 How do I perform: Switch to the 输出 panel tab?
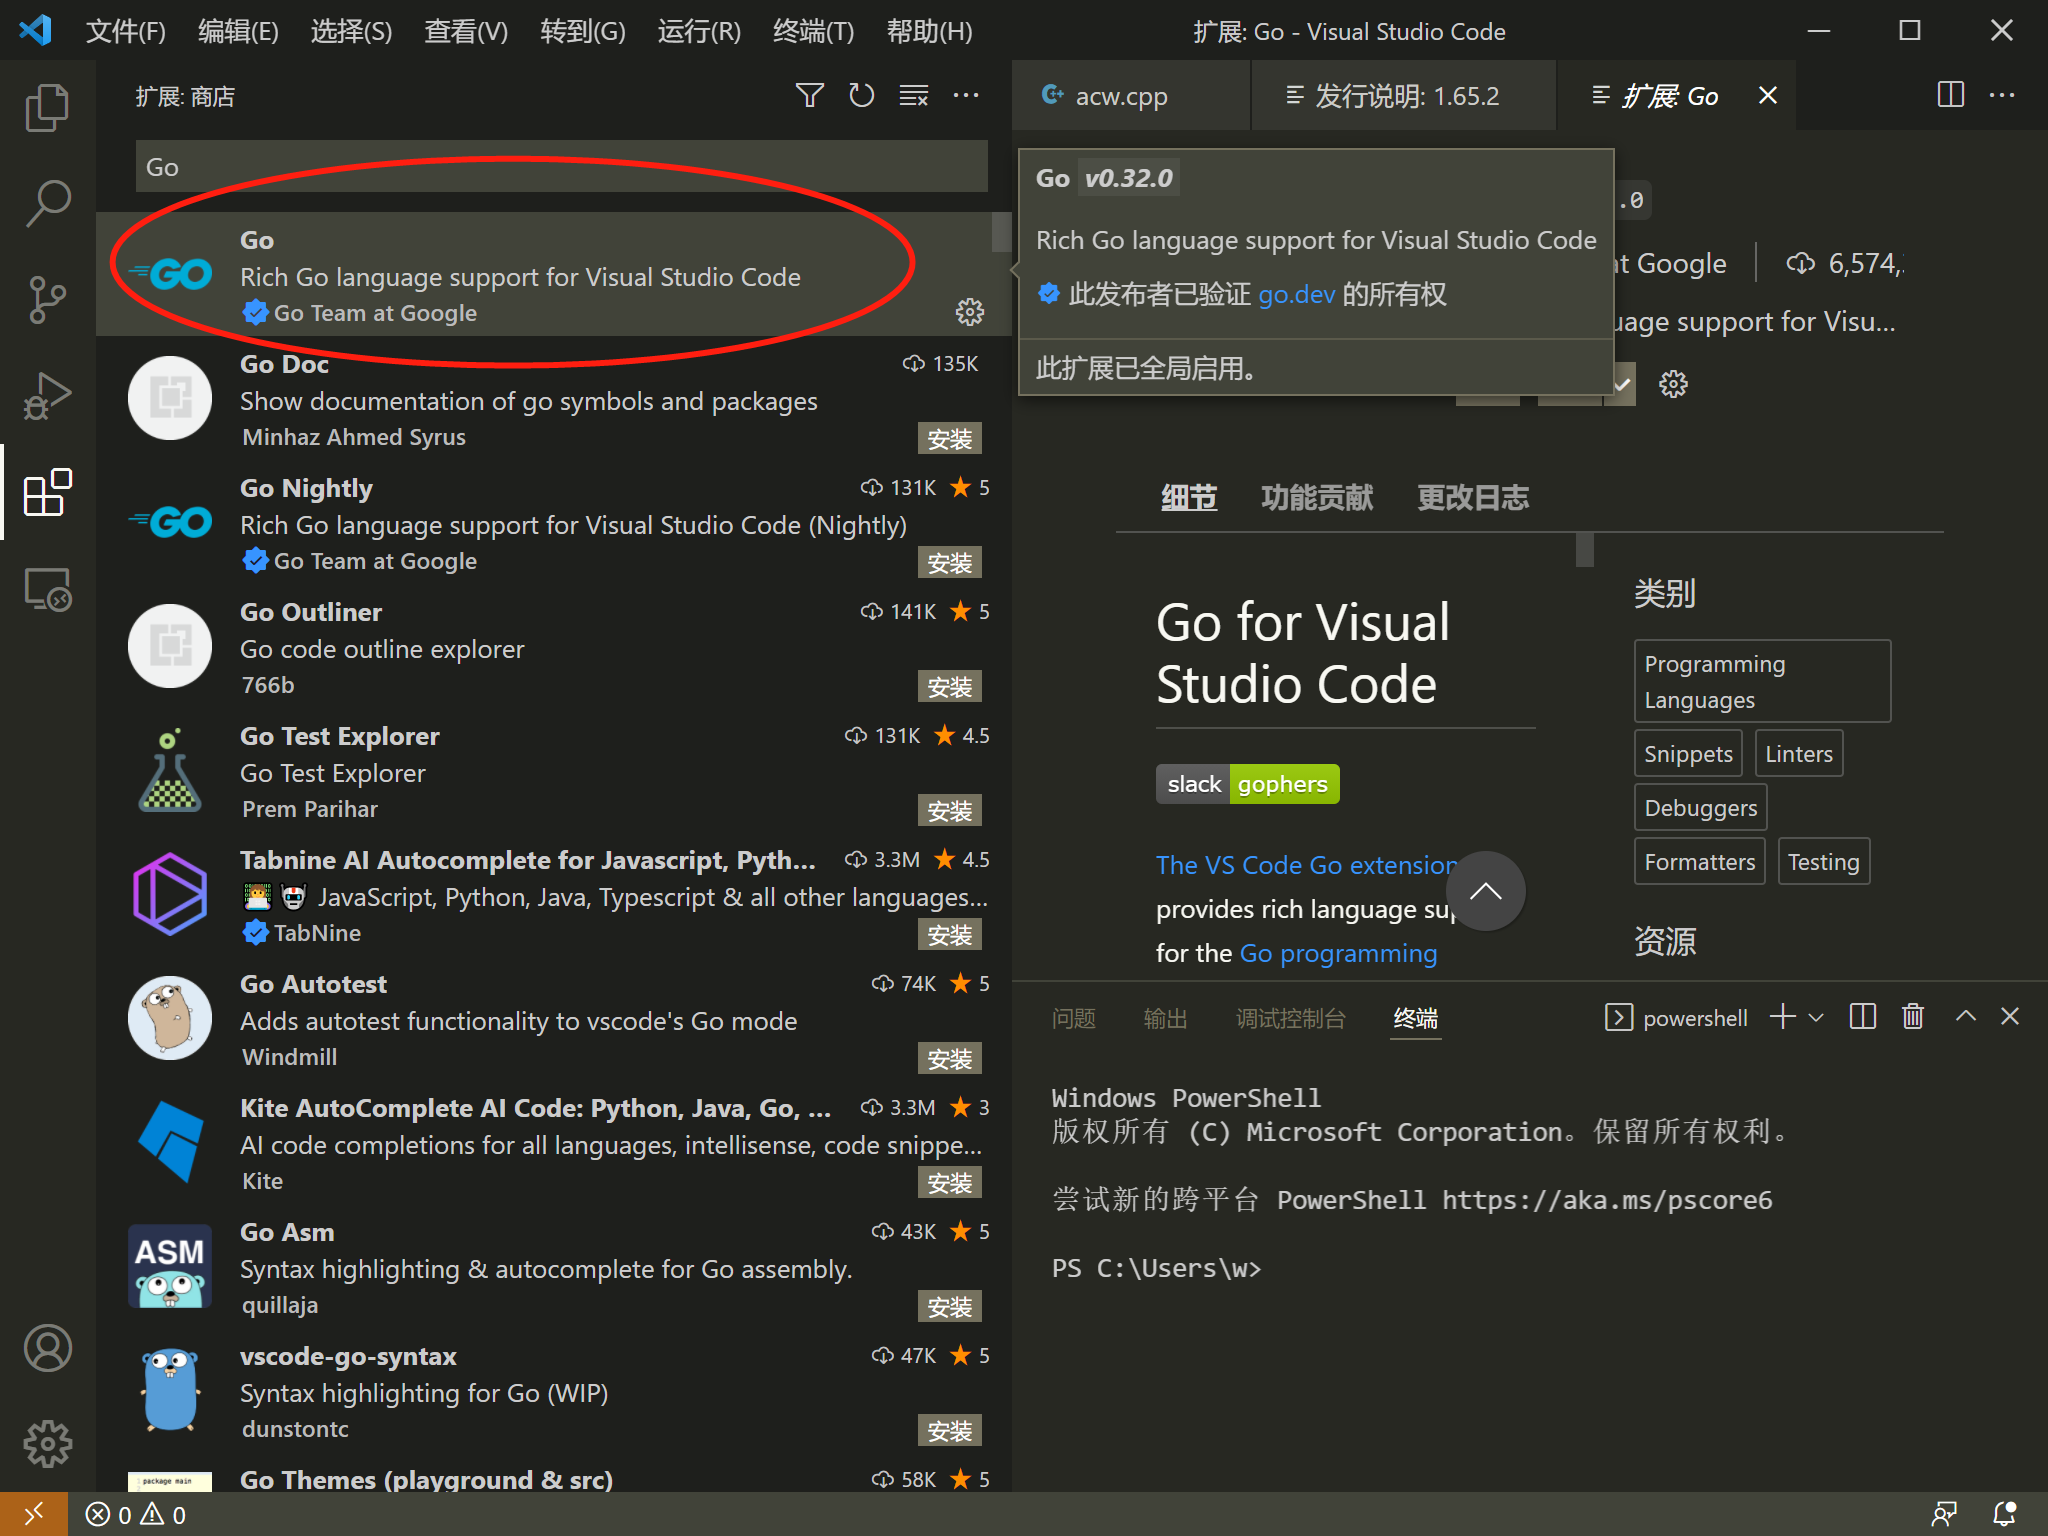pyautogui.click(x=1166, y=1018)
